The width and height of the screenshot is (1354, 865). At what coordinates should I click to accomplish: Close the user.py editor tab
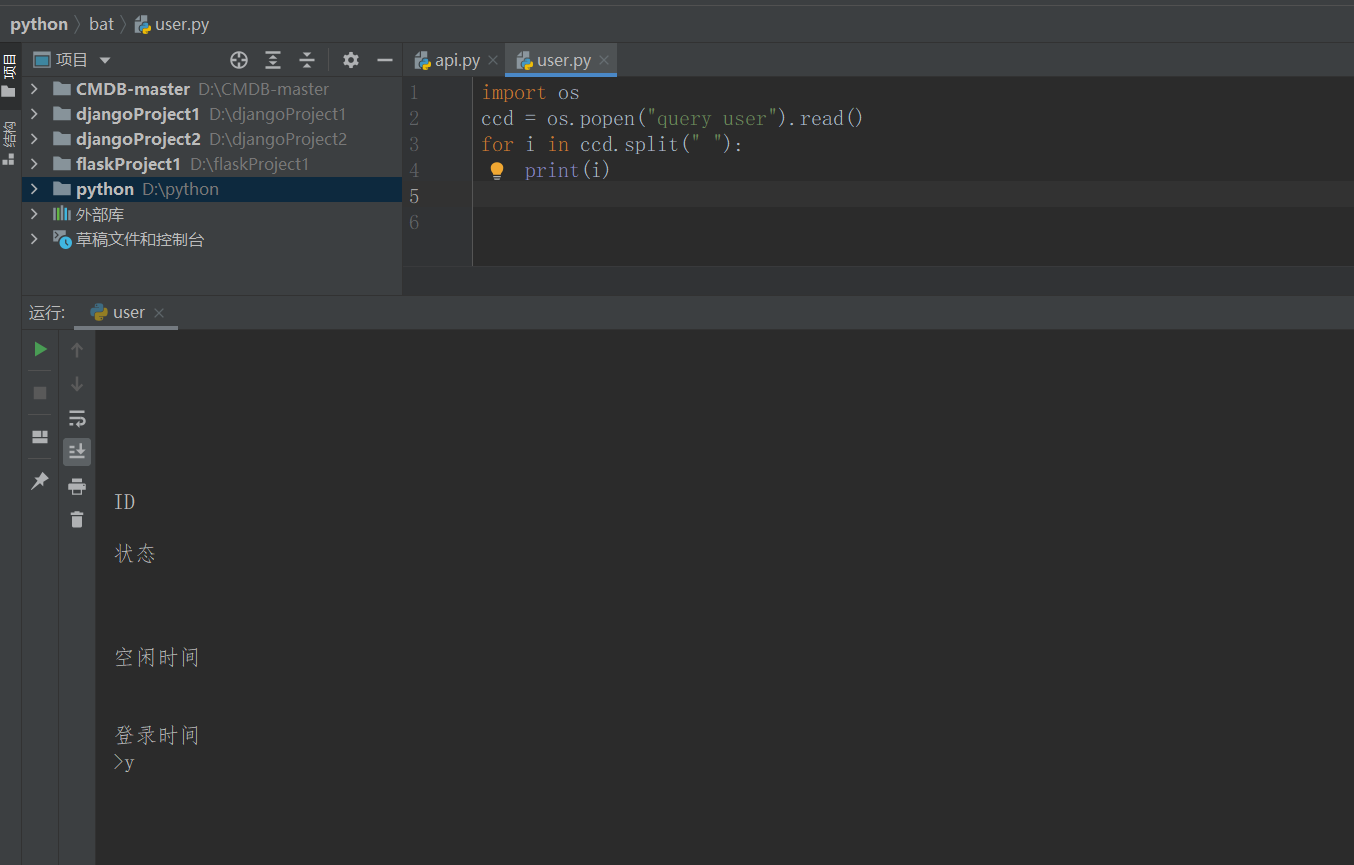pos(603,61)
